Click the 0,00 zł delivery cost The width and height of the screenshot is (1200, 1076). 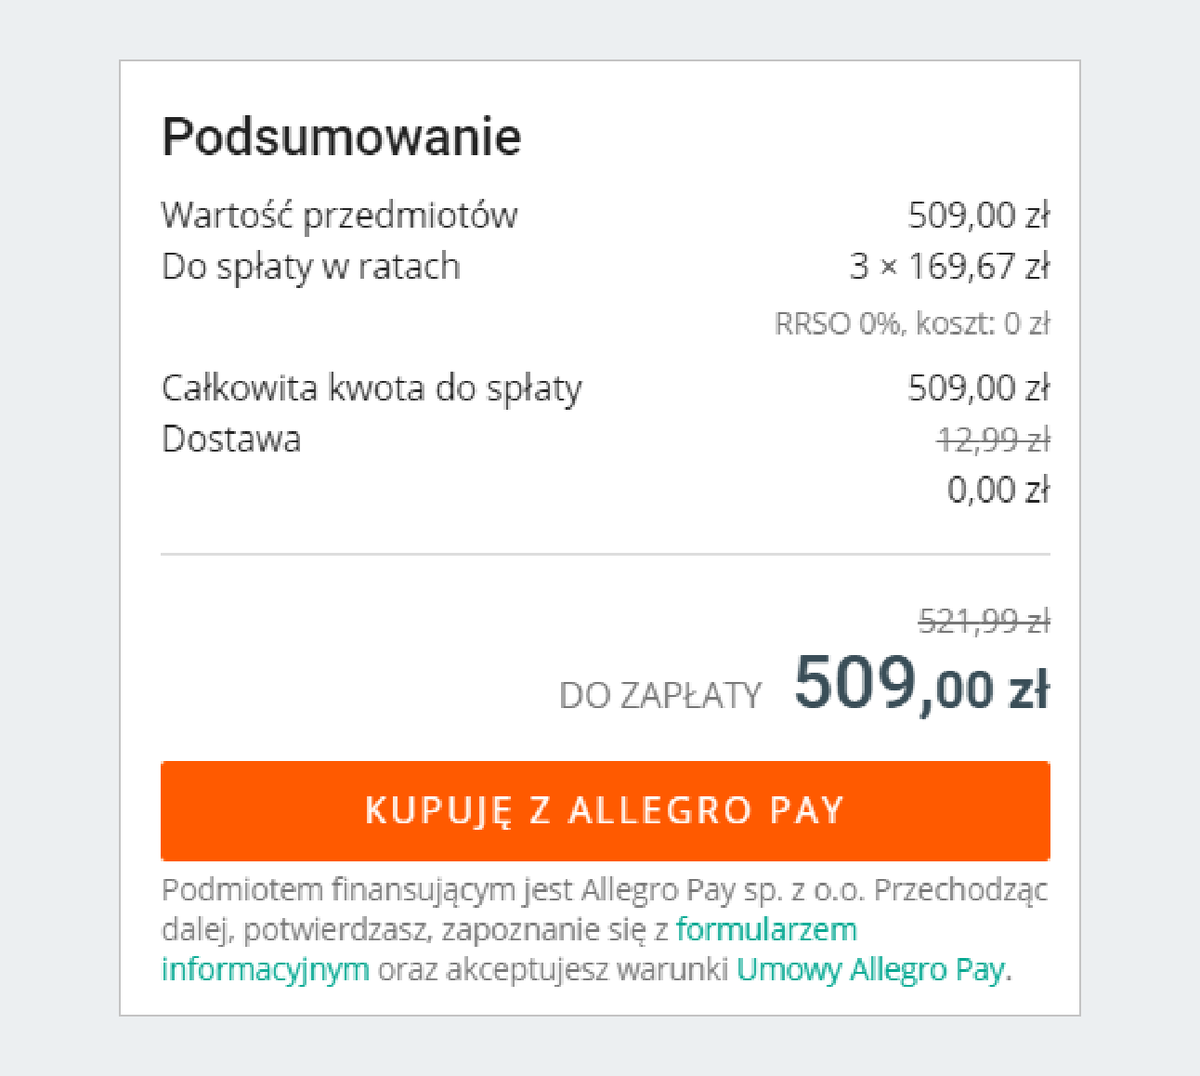998,490
